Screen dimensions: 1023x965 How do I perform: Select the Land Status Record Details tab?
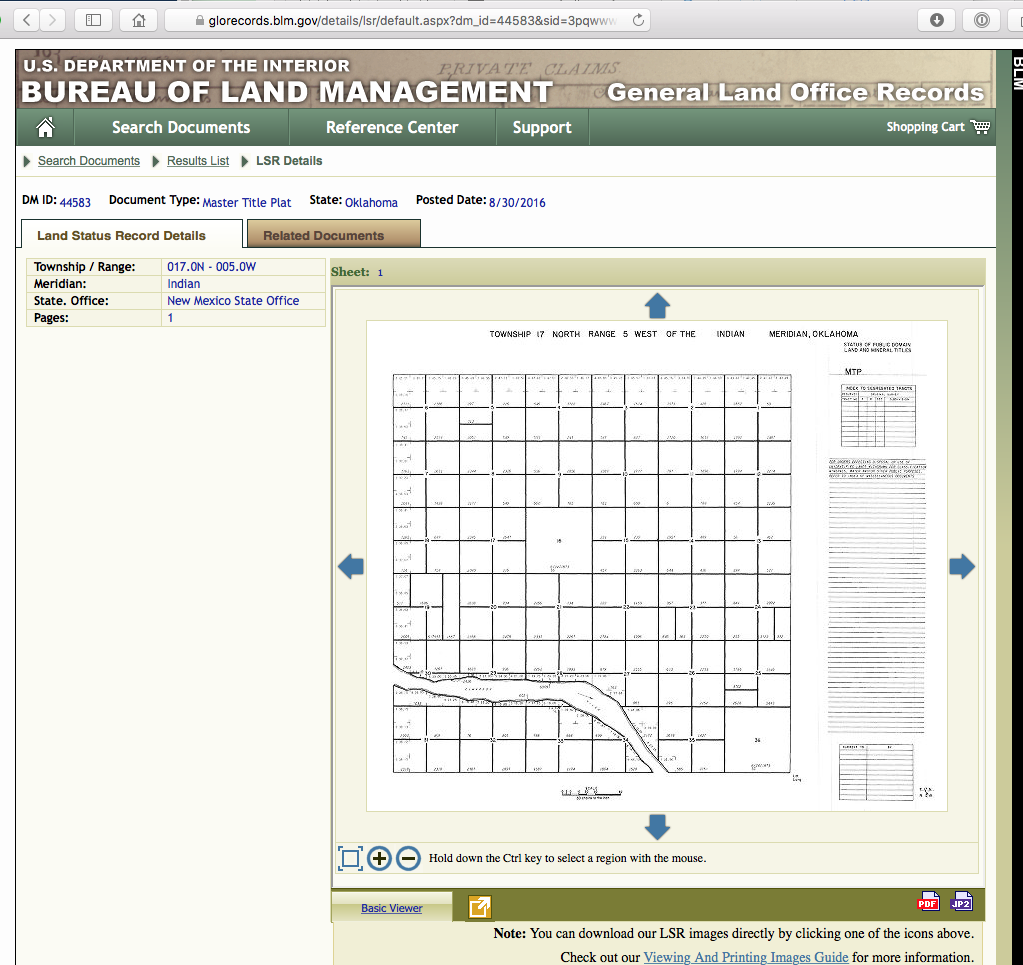(x=132, y=234)
